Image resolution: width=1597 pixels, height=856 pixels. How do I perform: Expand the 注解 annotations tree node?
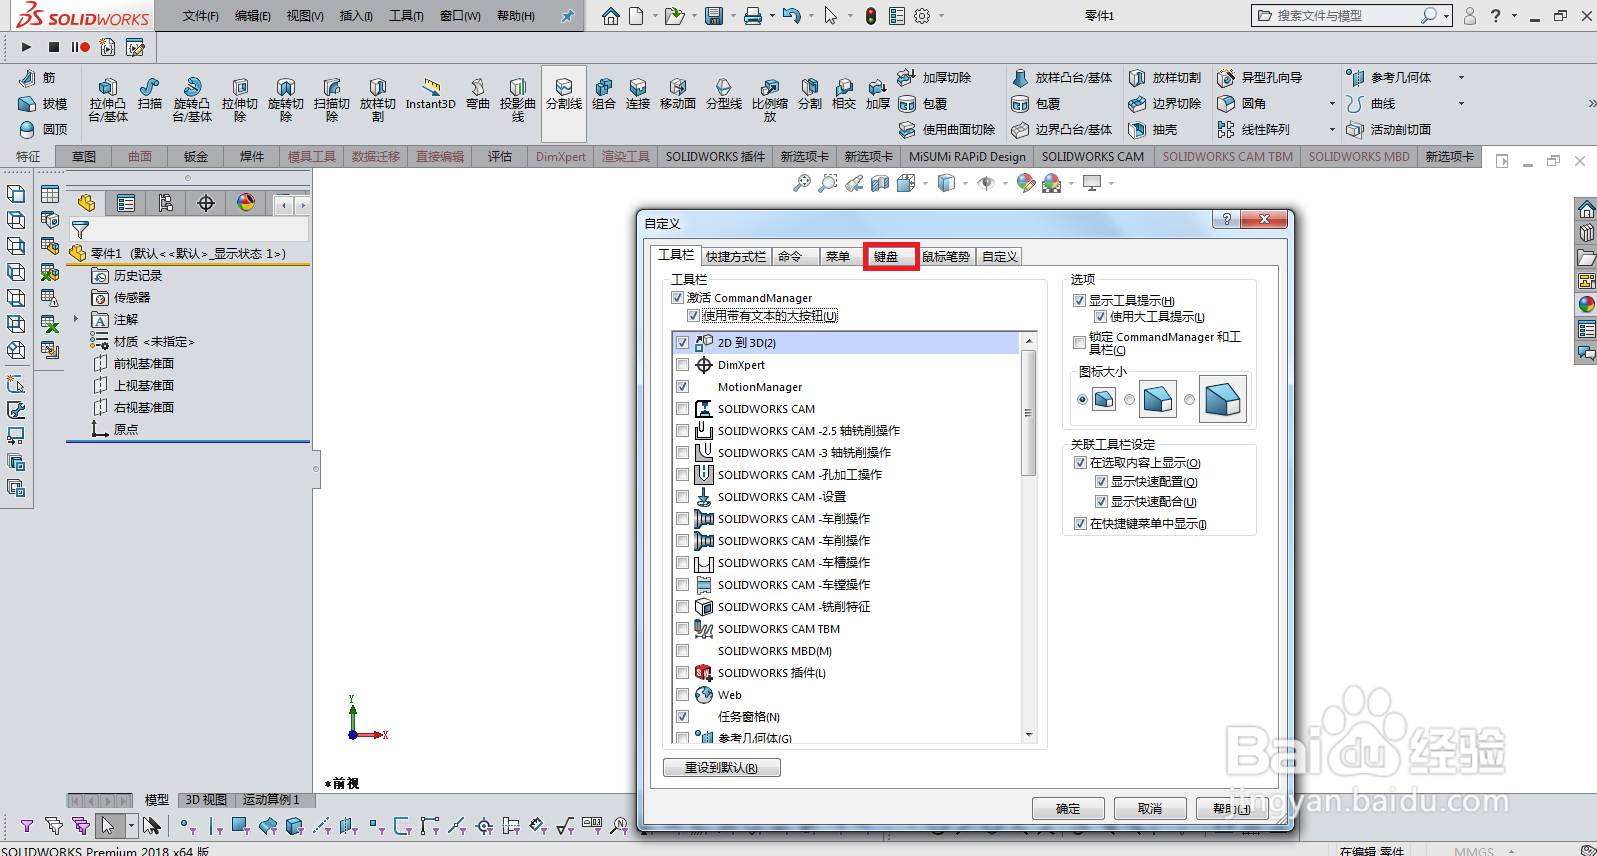click(x=76, y=320)
